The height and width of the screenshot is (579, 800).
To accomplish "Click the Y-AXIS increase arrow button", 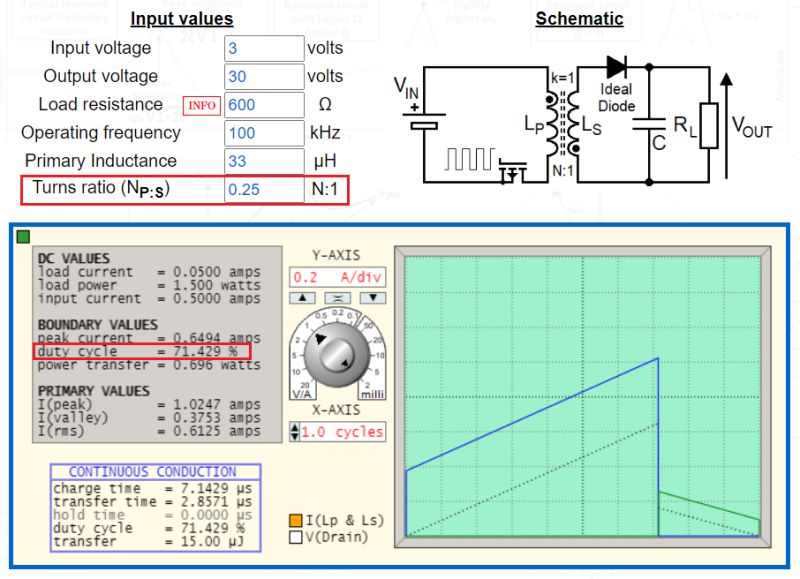I will (301, 297).
